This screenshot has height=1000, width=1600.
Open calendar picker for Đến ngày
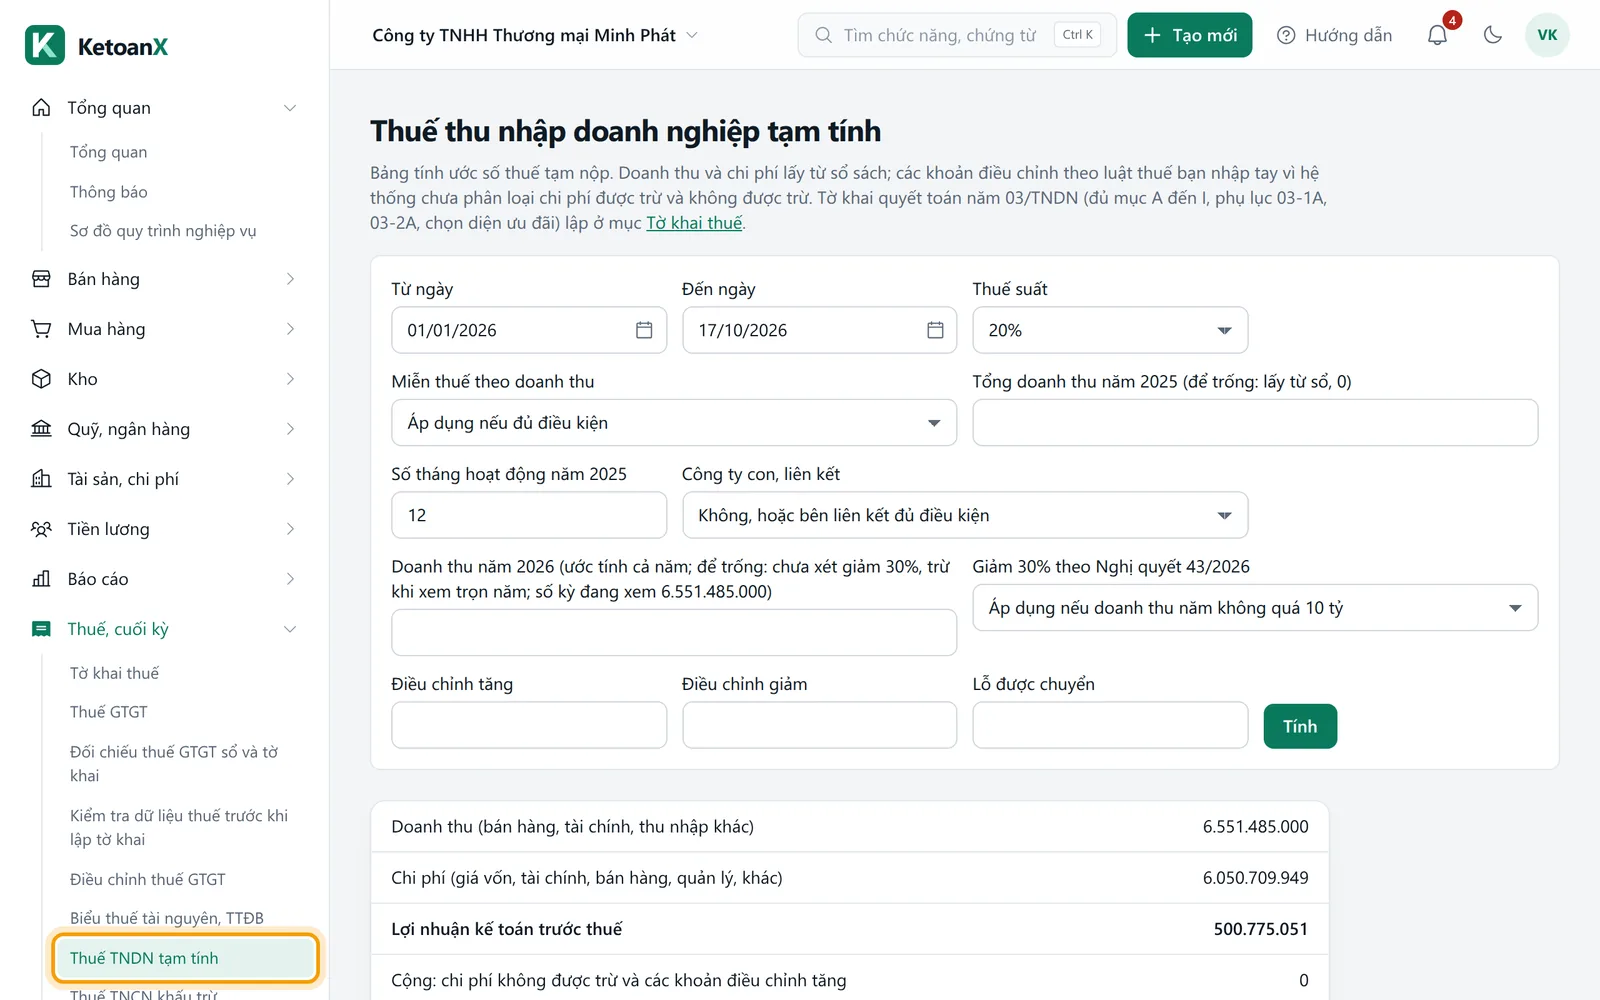coord(935,330)
